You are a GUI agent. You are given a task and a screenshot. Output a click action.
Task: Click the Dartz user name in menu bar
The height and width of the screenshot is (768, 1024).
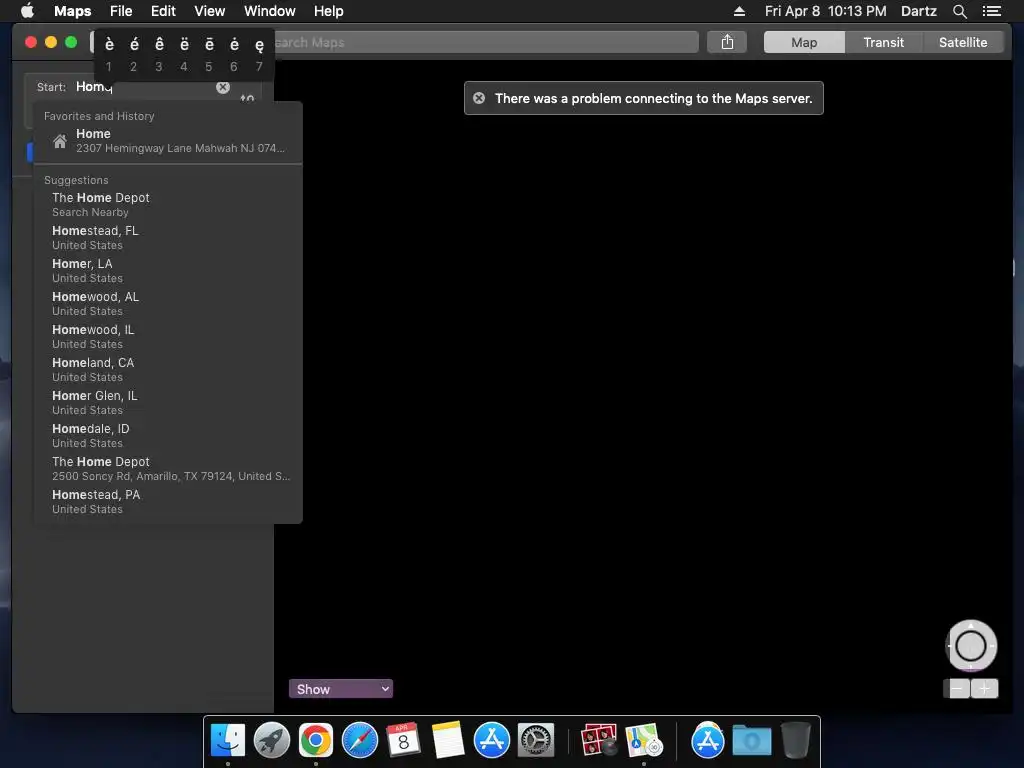[x=918, y=11]
